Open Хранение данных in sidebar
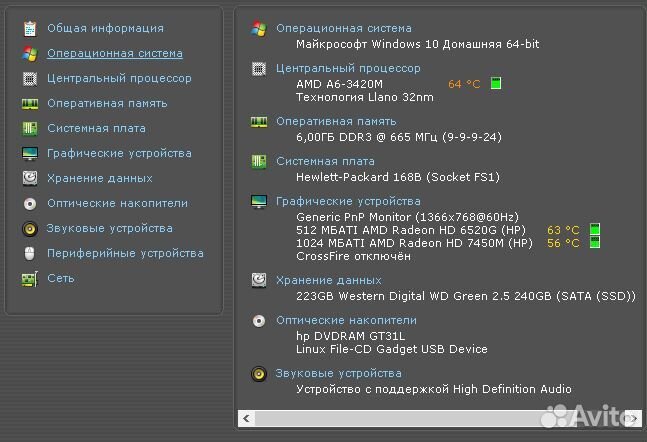This screenshot has height=442, width=647. point(100,178)
